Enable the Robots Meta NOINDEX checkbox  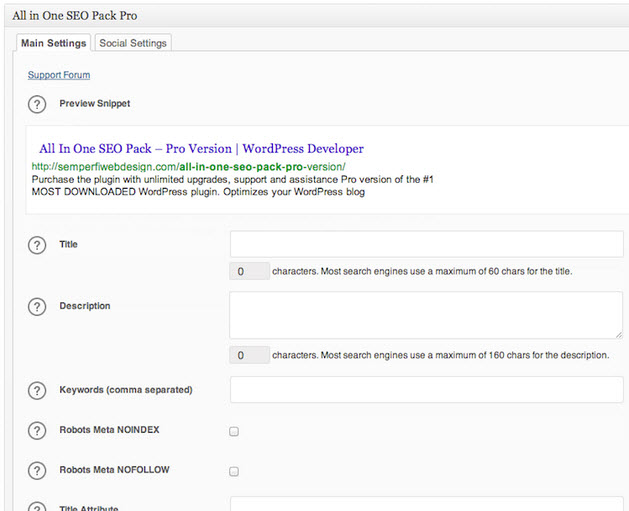[234, 432]
